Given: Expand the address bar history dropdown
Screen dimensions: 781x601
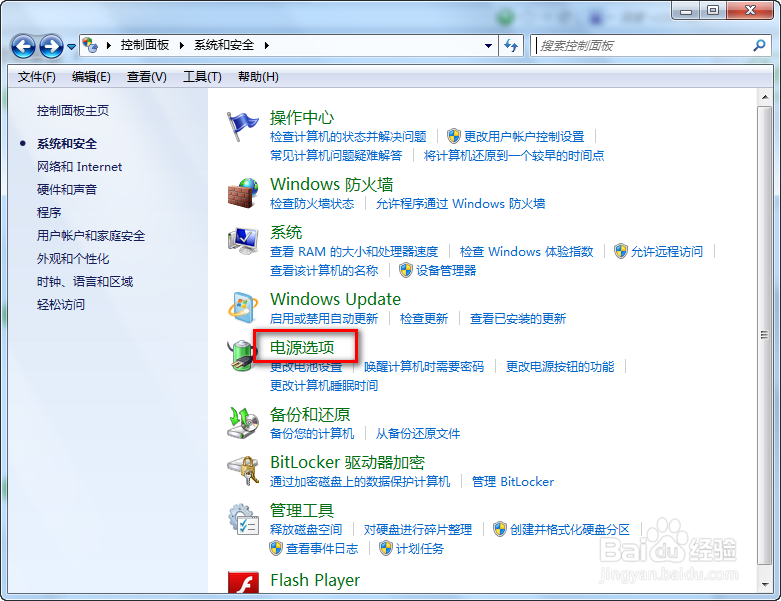Looking at the screenshot, I should (489, 46).
